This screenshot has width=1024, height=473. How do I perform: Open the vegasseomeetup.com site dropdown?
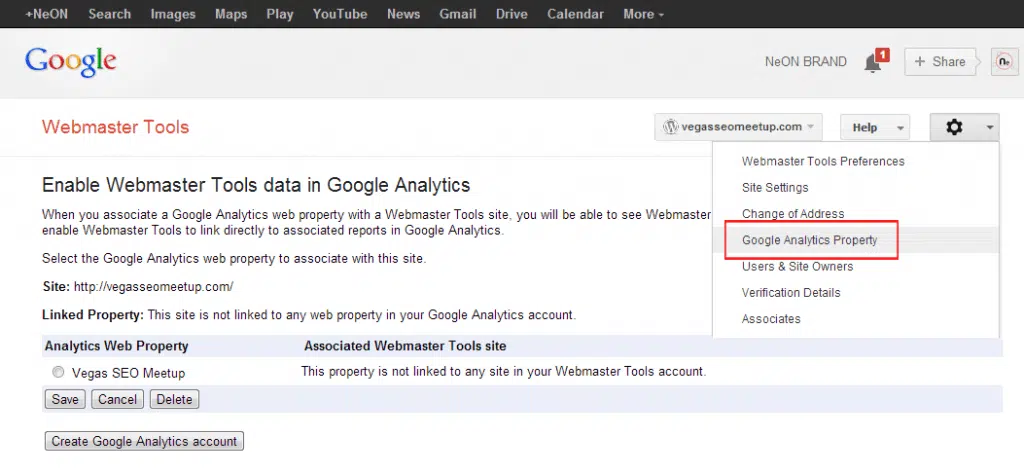tap(738, 127)
